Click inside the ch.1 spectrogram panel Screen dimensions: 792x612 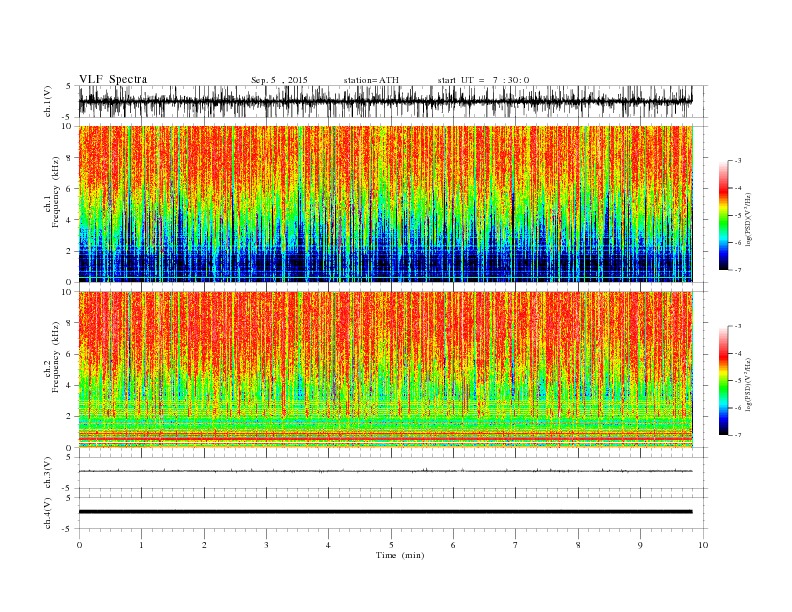[x=385, y=204]
